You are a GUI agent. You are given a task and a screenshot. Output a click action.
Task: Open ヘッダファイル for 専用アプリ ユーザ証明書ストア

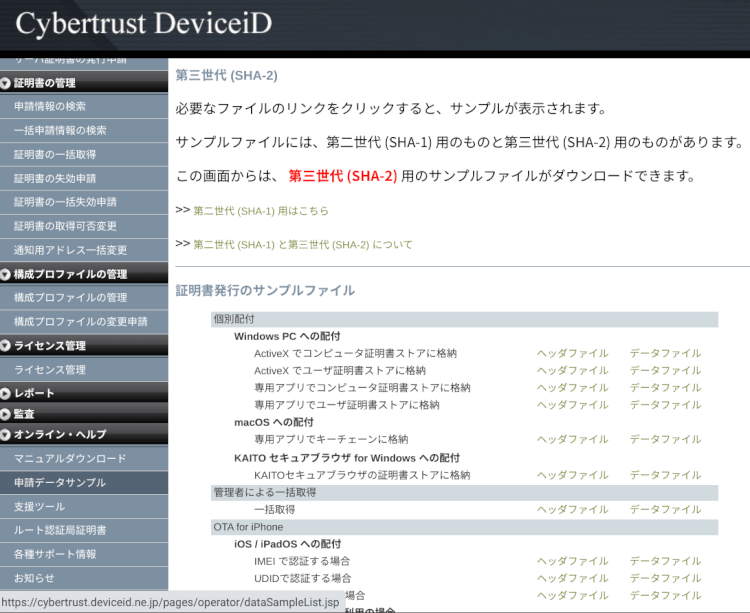click(573, 405)
